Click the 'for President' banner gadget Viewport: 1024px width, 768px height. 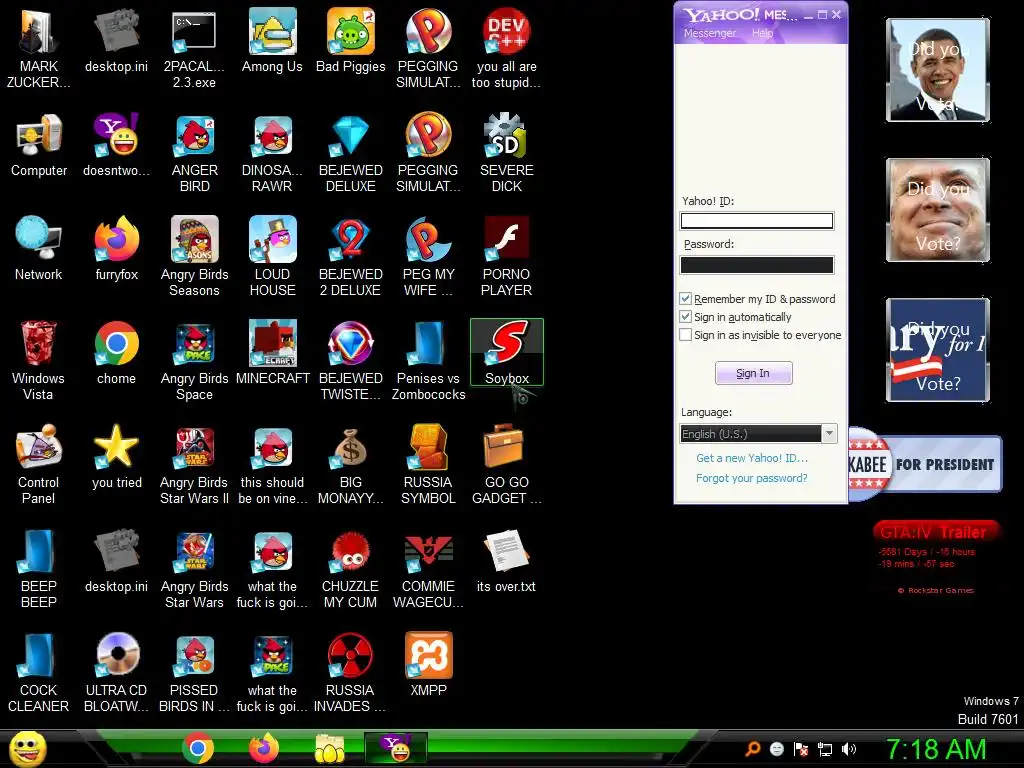pyautogui.click(x=925, y=464)
